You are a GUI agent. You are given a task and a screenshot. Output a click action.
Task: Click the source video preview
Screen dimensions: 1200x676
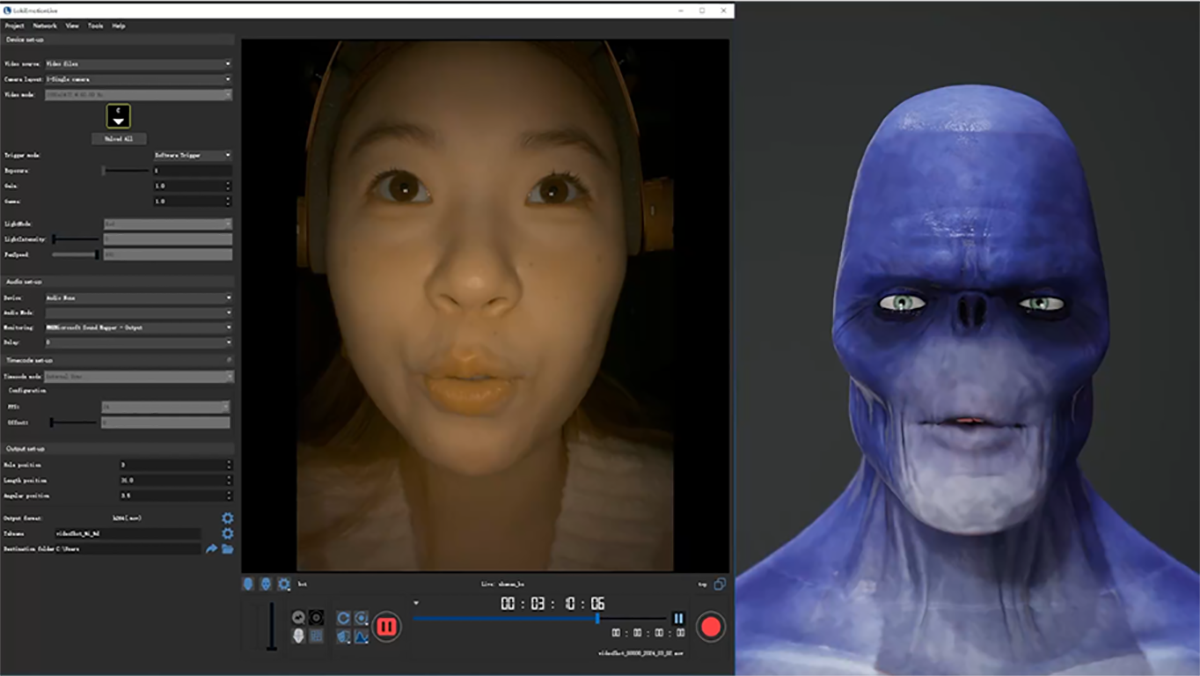(485, 305)
